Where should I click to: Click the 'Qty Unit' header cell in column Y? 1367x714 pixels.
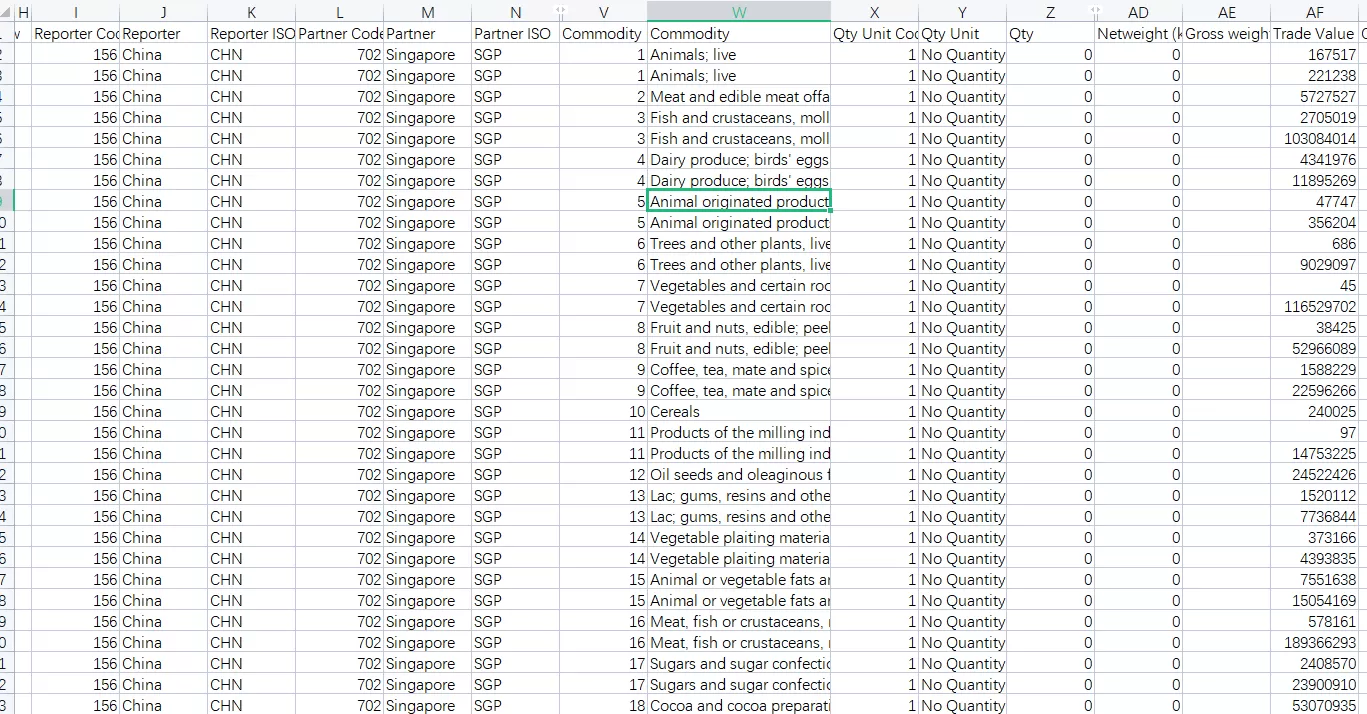coord(962,33)
